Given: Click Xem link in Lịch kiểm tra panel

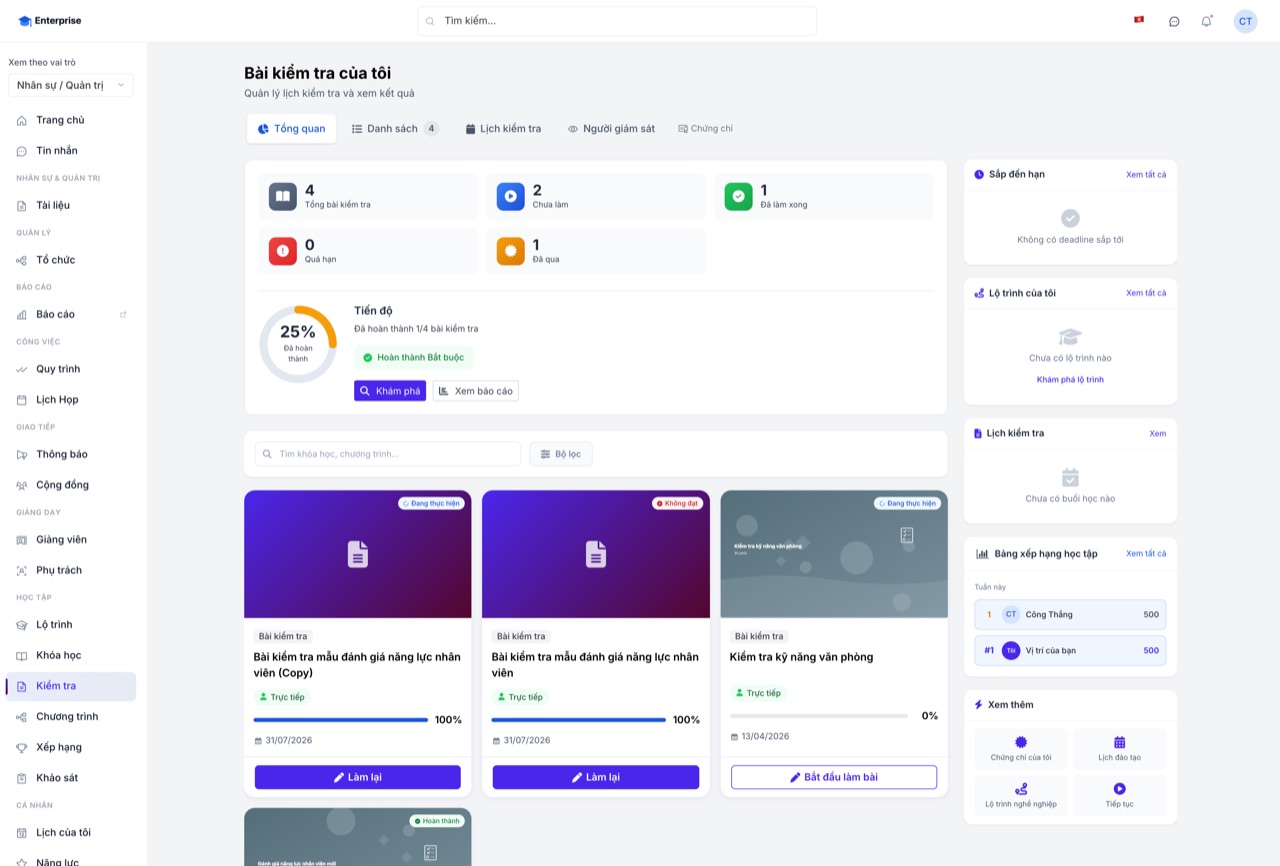Looking at the screenshot, I should click(x=1158, y=433).
